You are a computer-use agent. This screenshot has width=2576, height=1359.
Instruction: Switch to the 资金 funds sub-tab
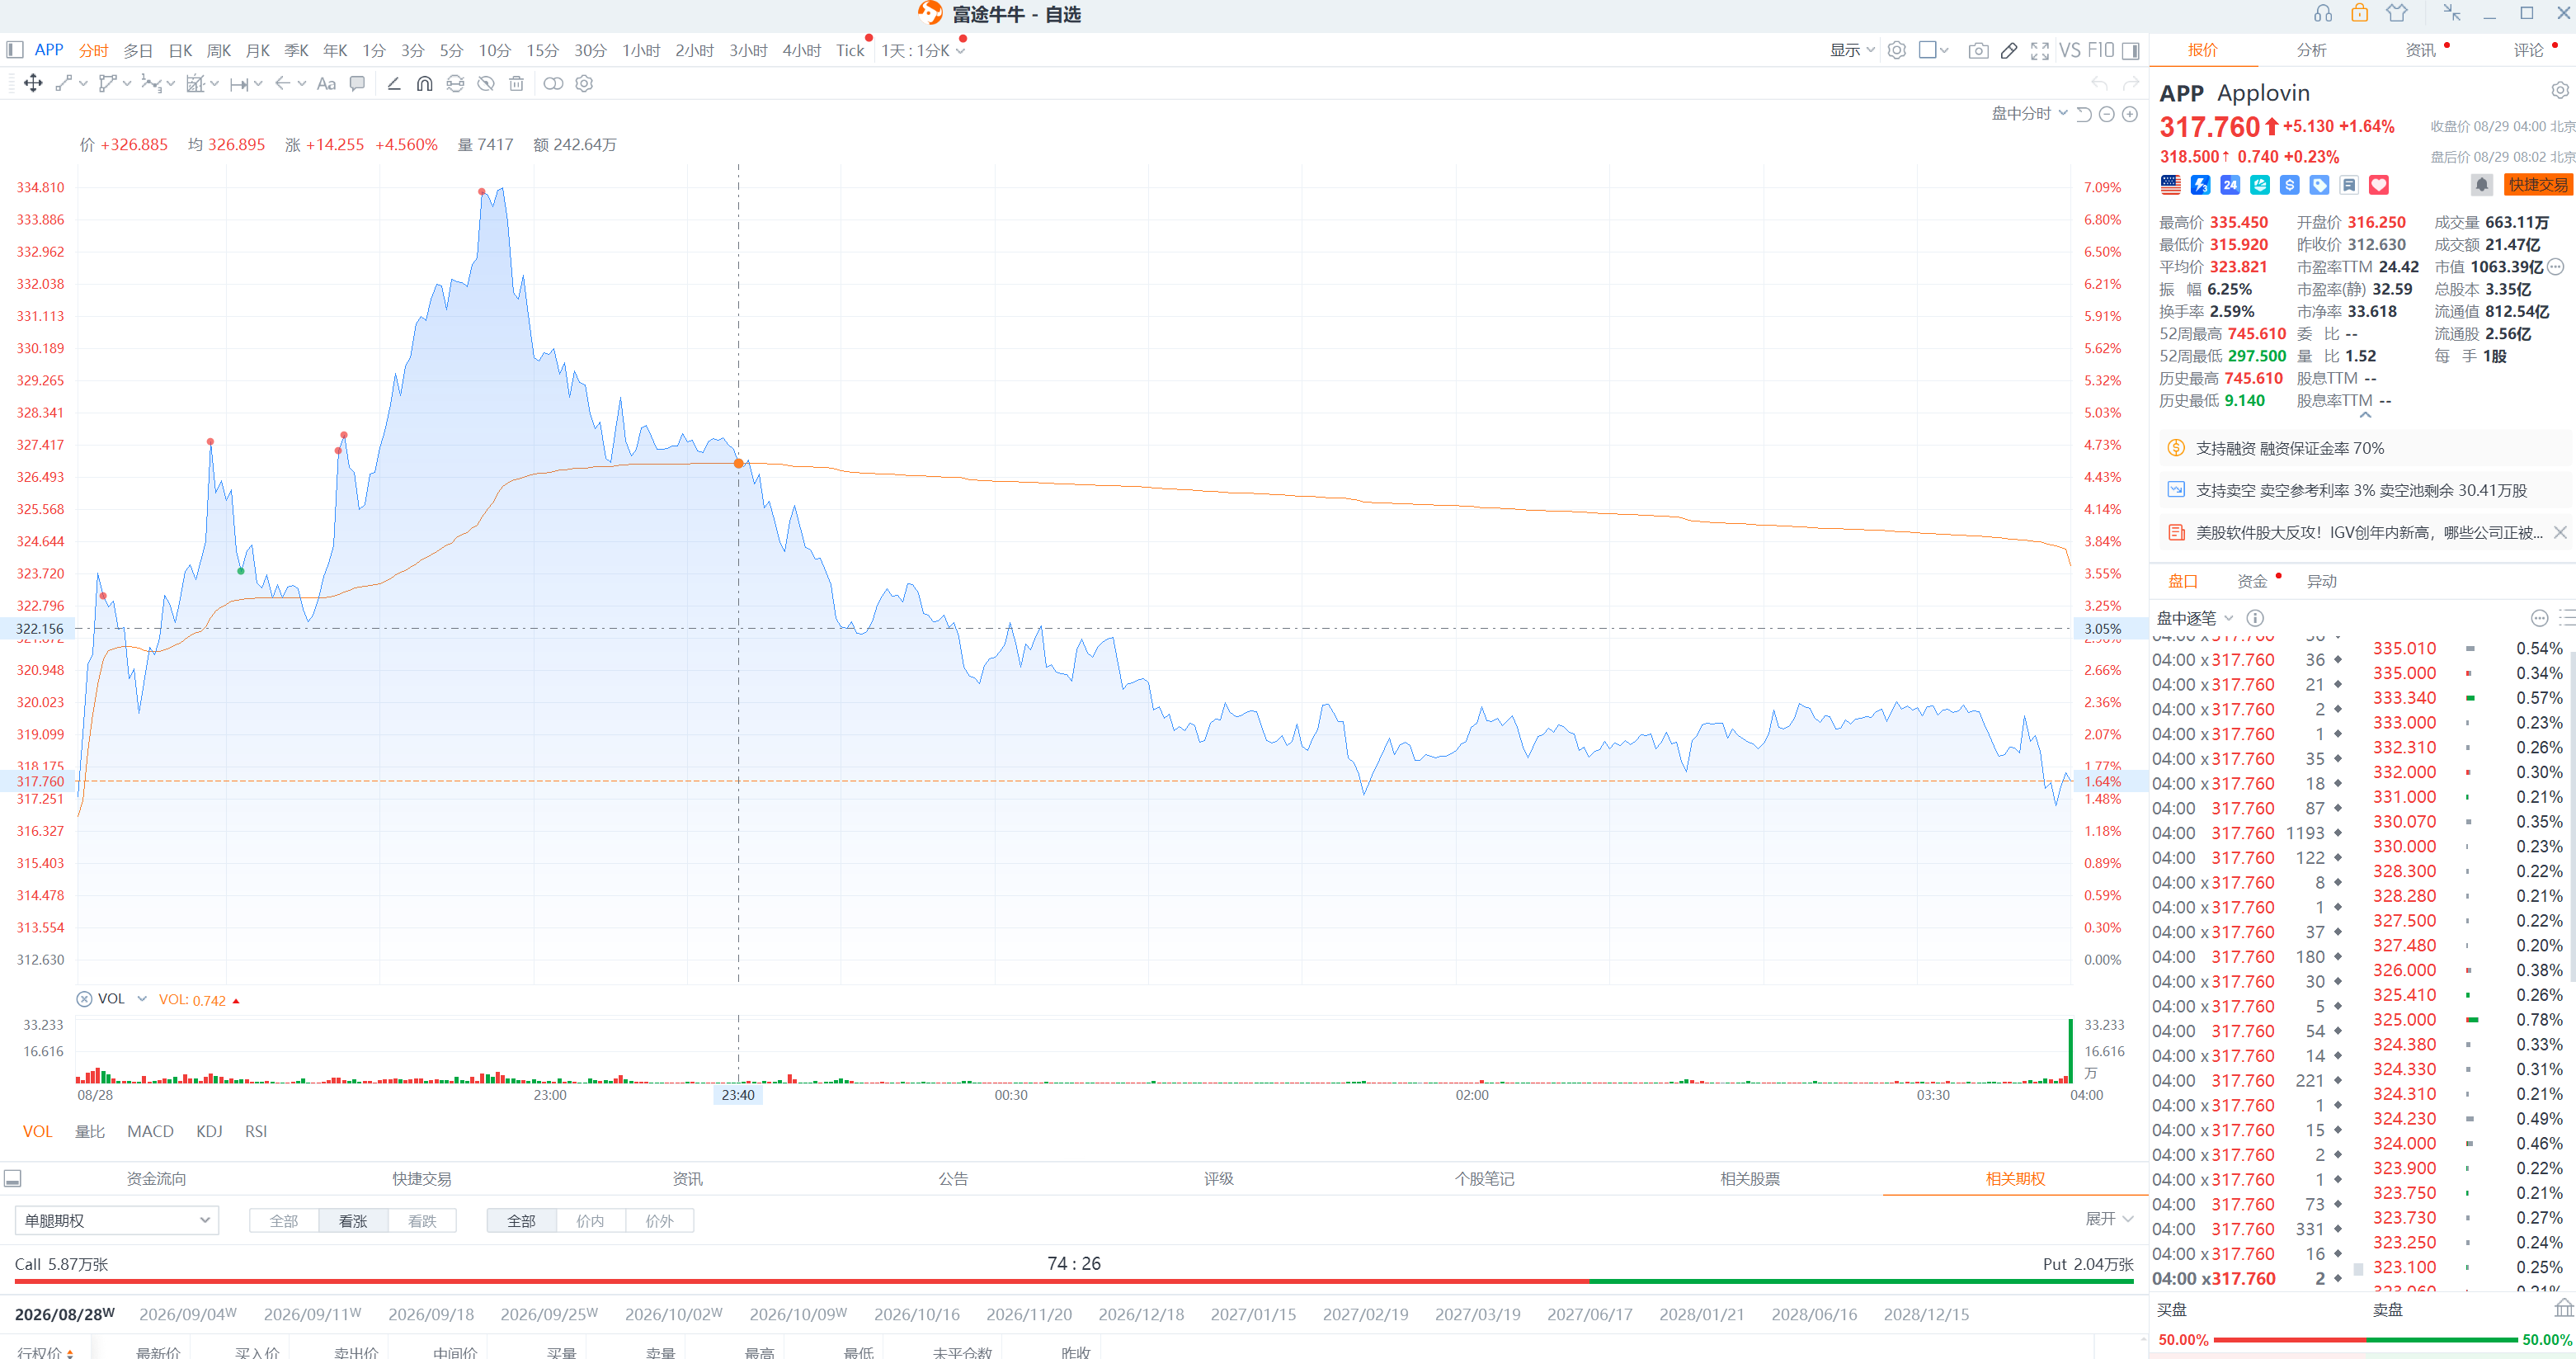point(2252,582)
